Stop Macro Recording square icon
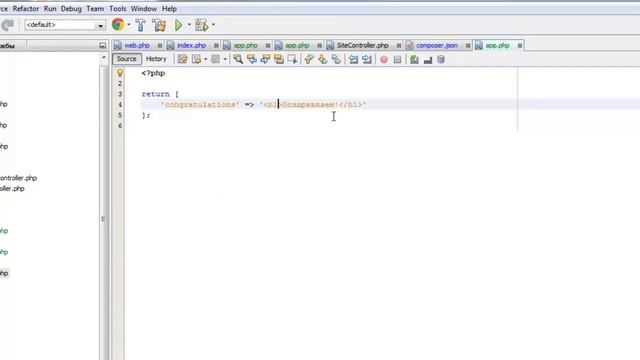 pyautogui.click(x=397, y=60)
